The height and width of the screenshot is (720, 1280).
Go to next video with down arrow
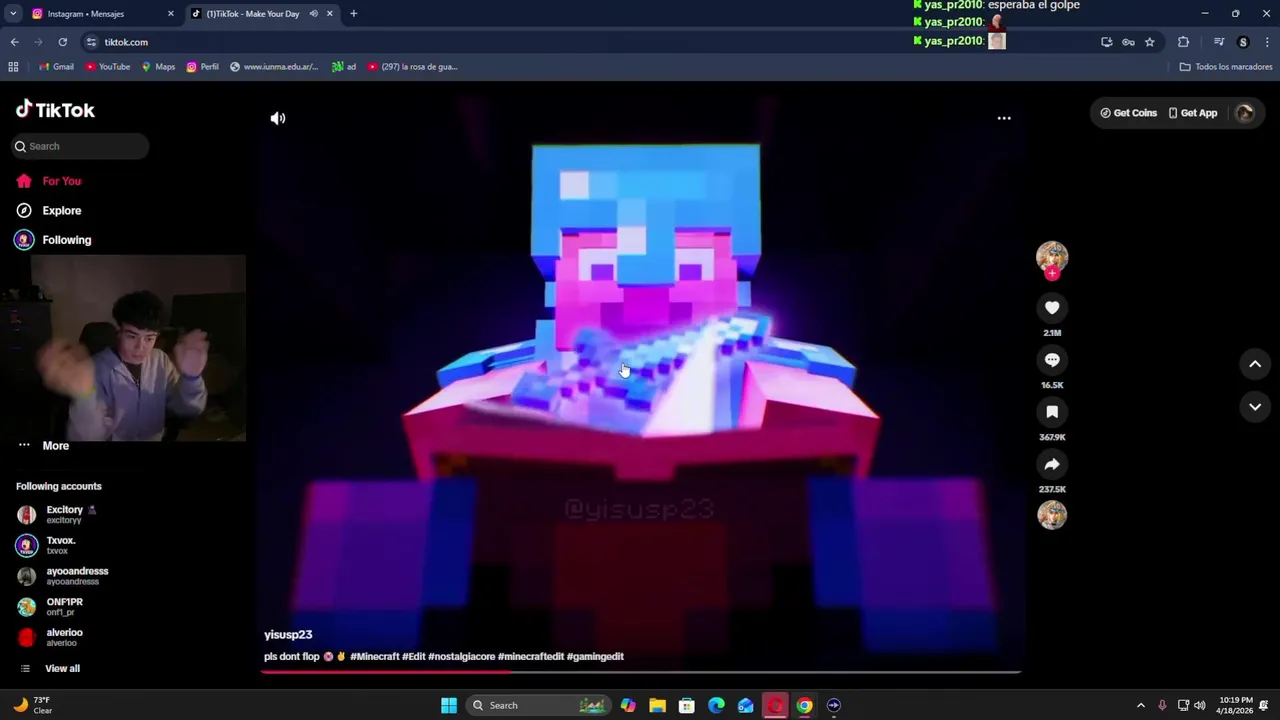point(1255,407)
